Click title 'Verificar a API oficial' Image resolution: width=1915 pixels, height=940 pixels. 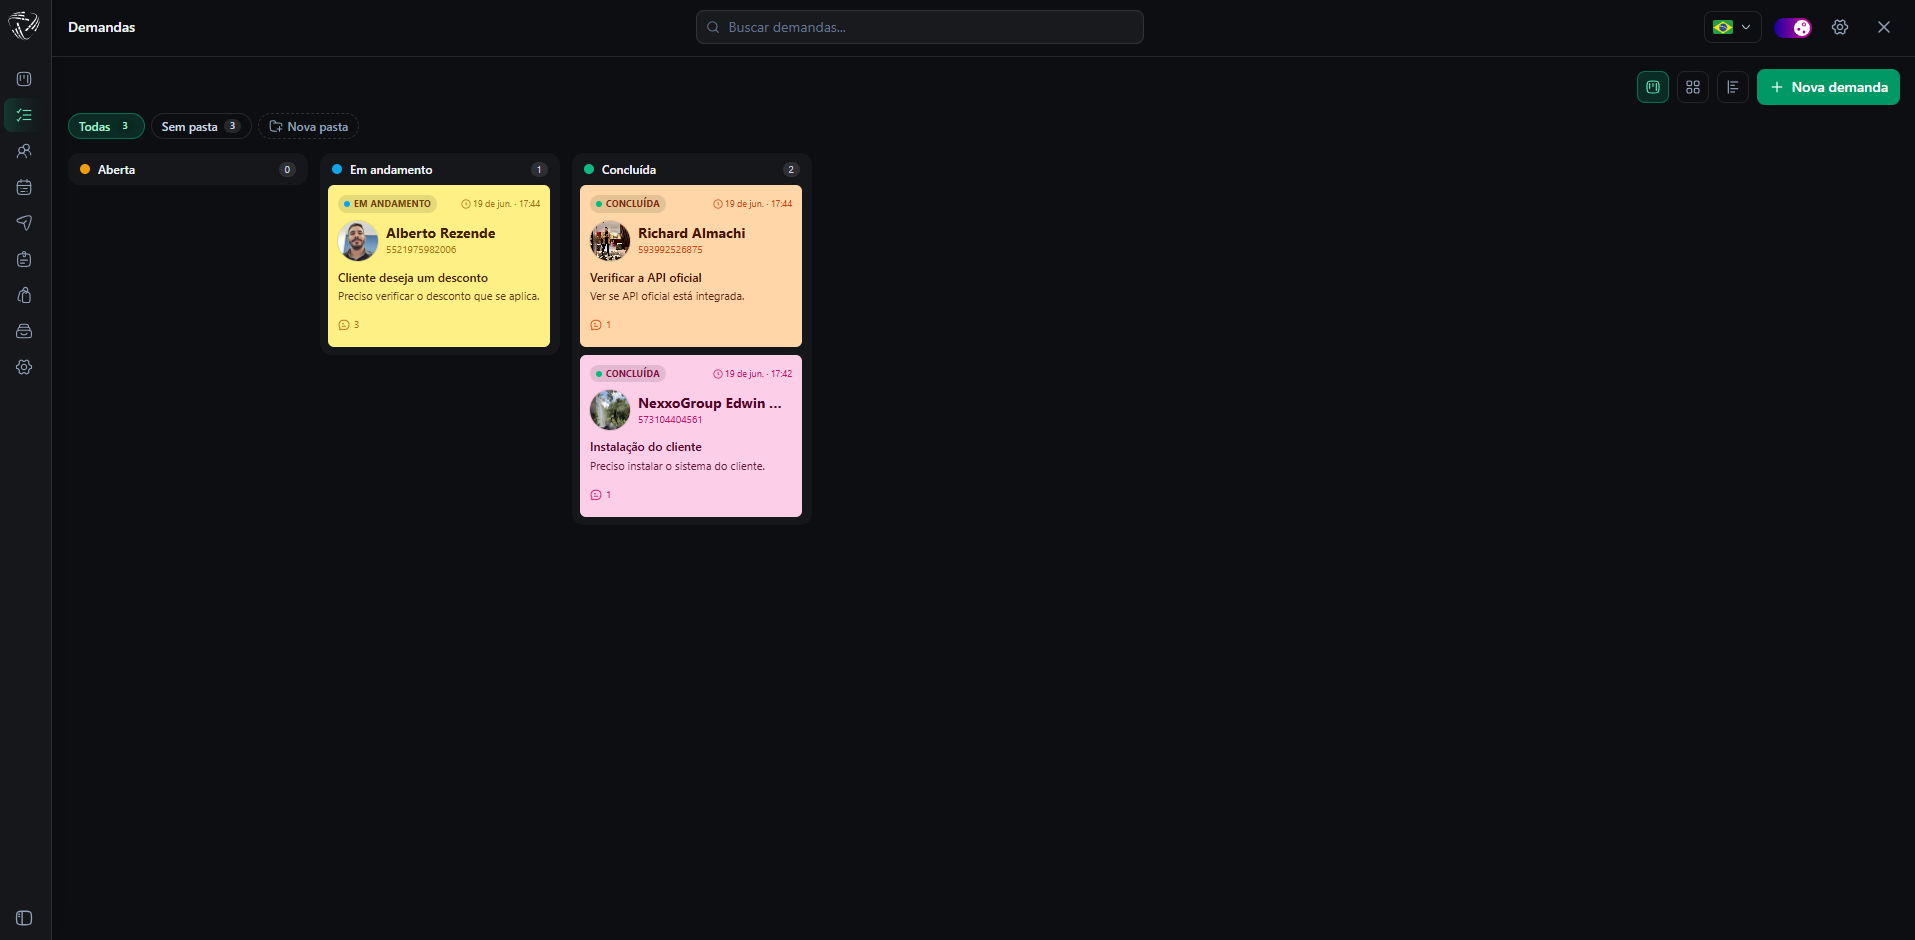tap(646, 278)
